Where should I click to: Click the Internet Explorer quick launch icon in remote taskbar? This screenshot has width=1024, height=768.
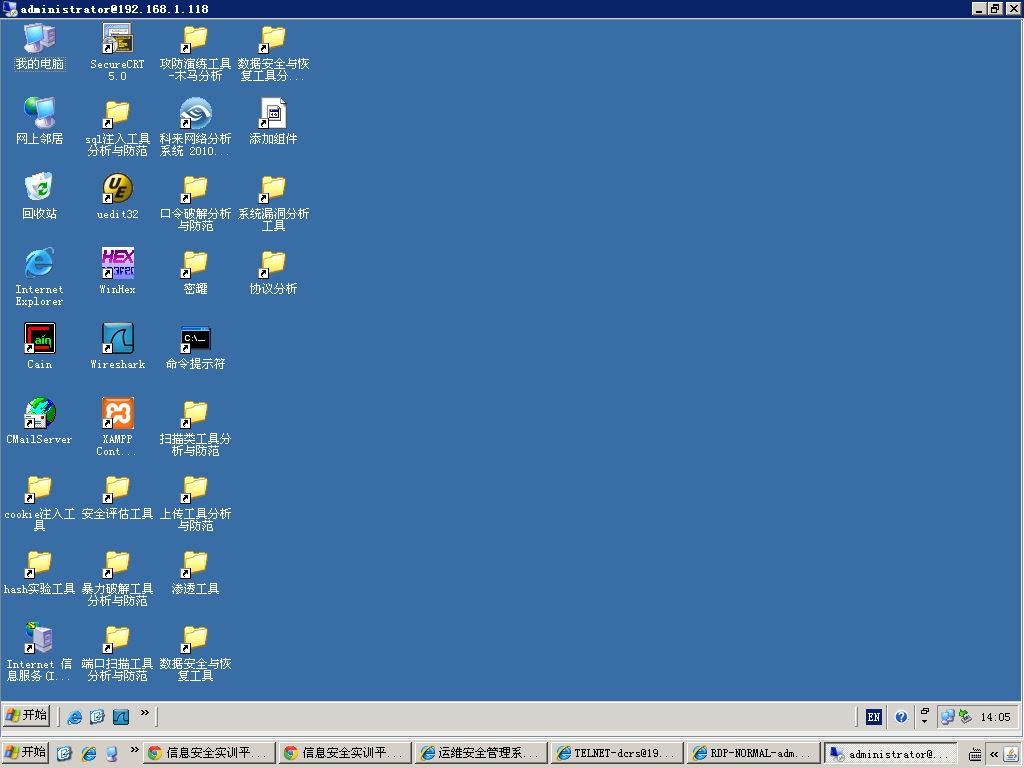click(x=74, y=716)
